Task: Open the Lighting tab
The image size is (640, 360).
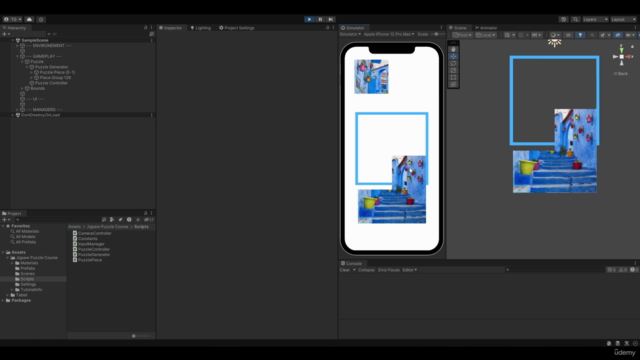Action: [200, 28]
